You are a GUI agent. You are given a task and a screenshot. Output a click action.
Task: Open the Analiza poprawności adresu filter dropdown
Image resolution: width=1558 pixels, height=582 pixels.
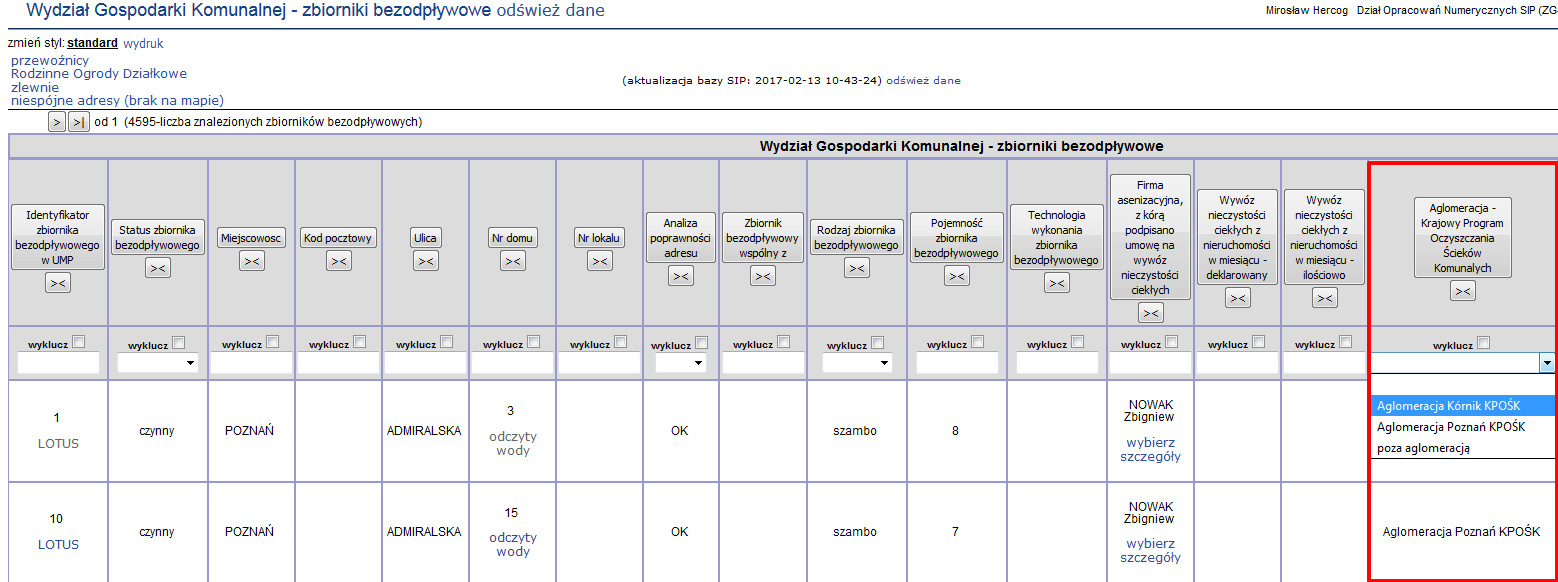coord(680,363)
